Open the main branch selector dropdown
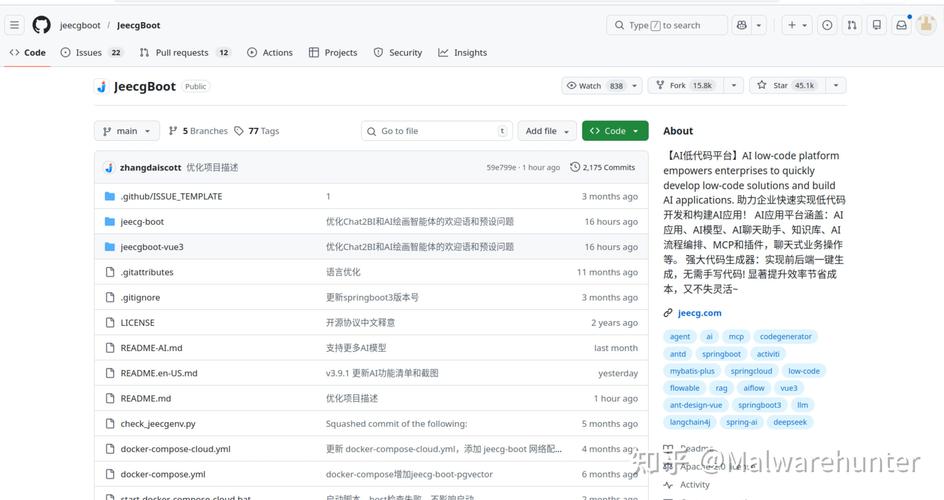 pyautogui.click(x=126, y=131)
